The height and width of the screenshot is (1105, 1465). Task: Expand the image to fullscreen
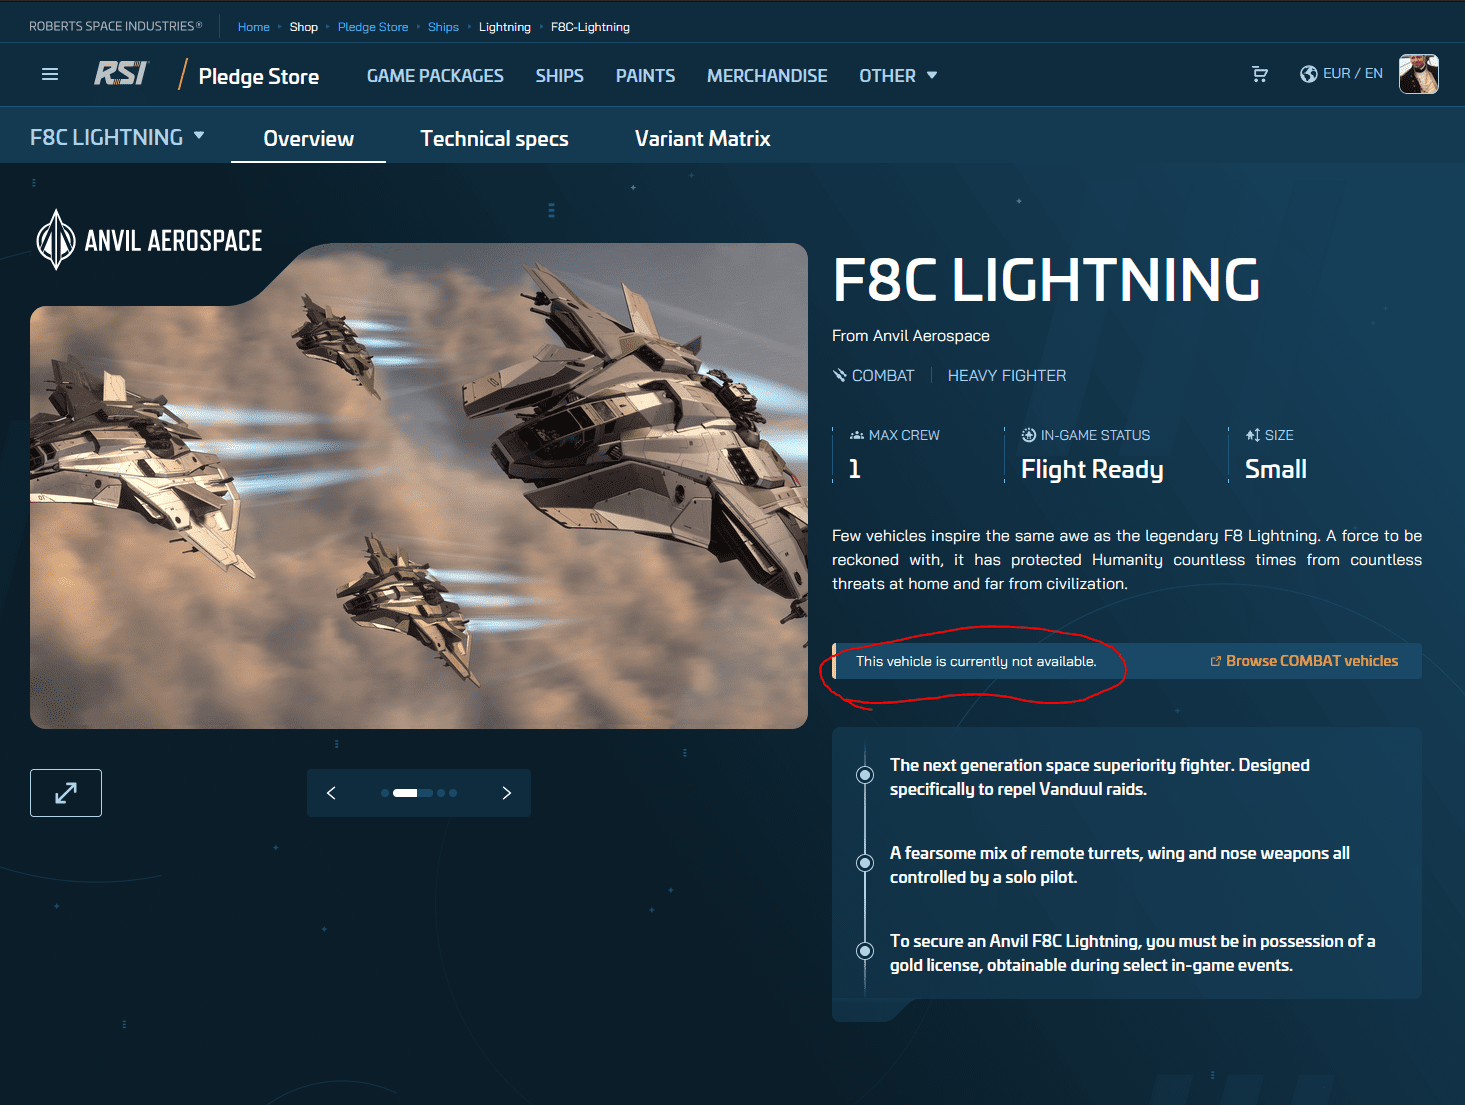pyautogui.click(x=66, y=793)
